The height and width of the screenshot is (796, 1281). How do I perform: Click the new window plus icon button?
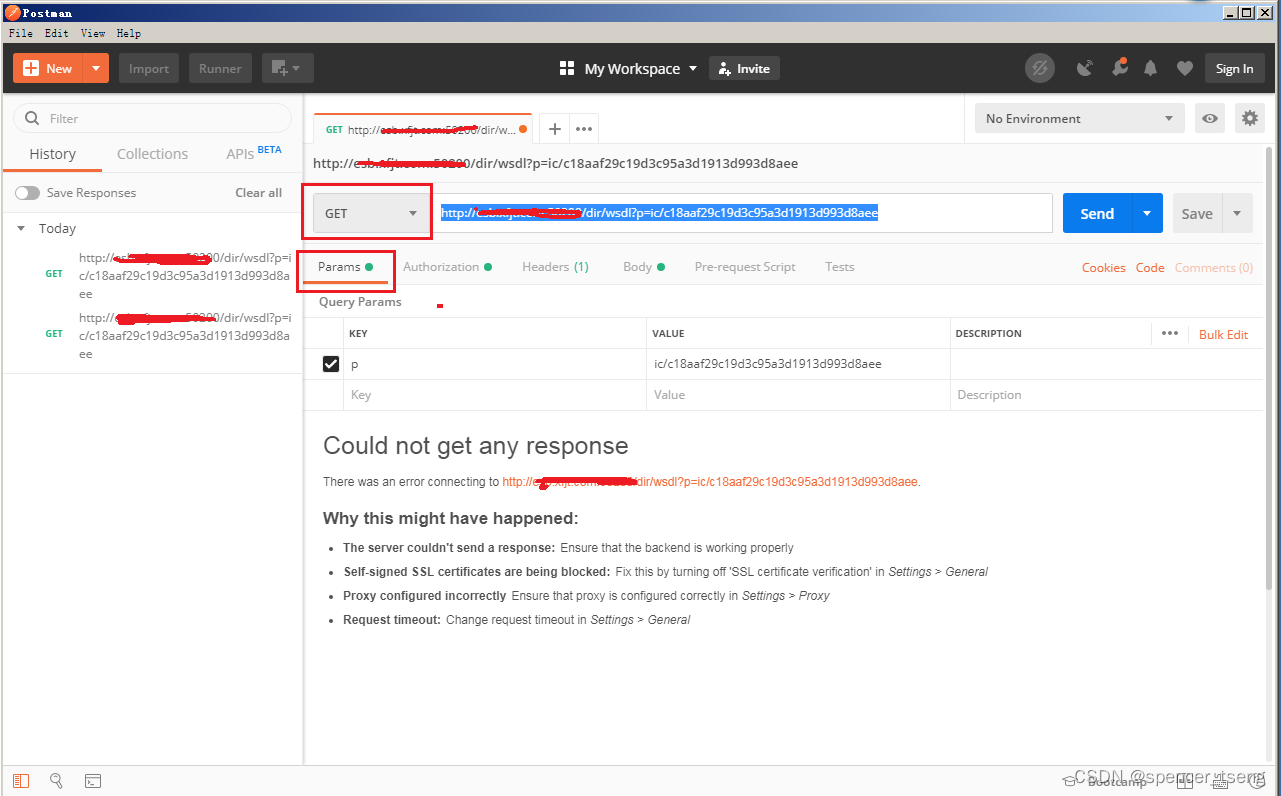288,68
